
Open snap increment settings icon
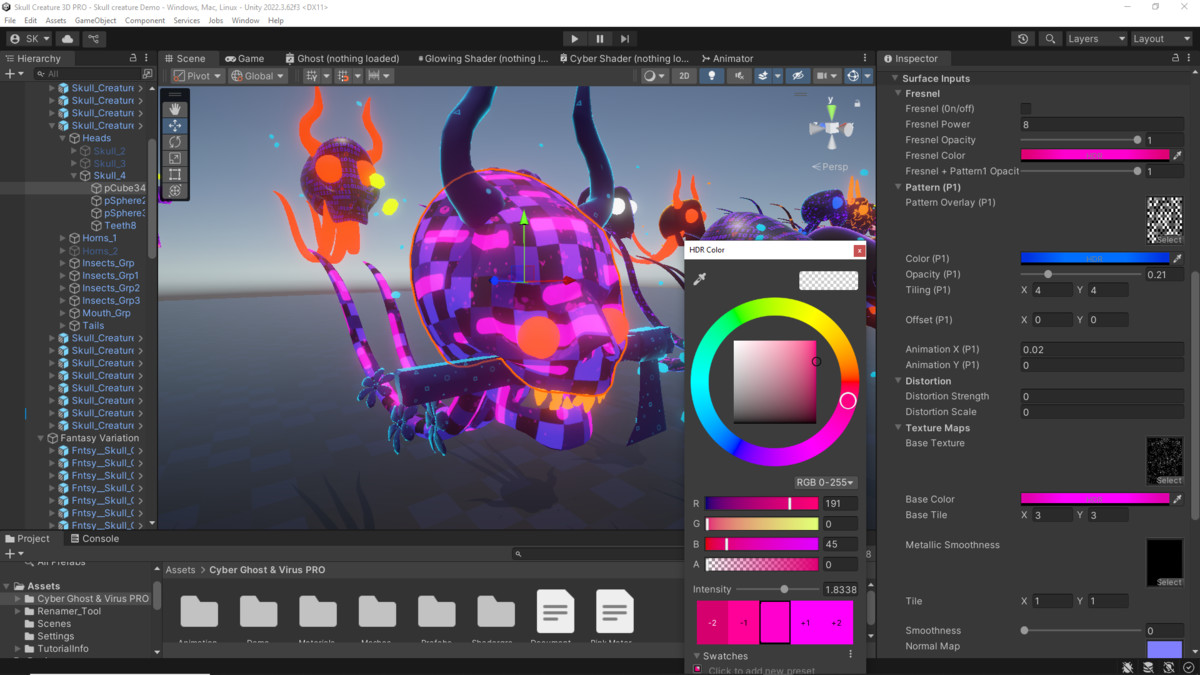pyautogui.click(x=378, y=76)
